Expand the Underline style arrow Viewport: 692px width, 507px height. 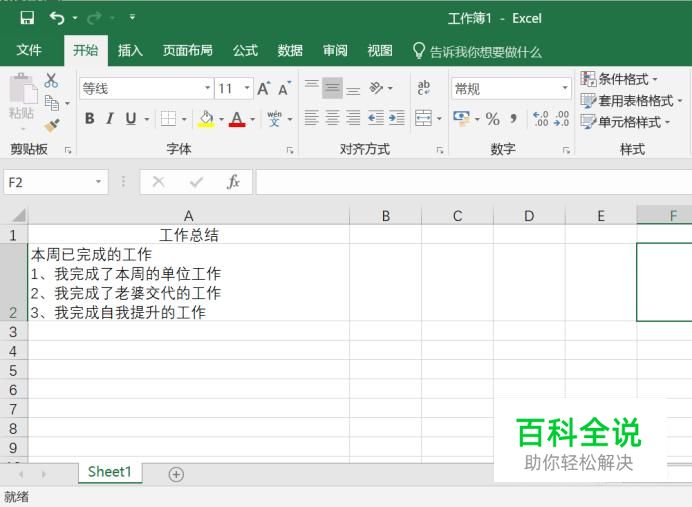click(147, 119)
